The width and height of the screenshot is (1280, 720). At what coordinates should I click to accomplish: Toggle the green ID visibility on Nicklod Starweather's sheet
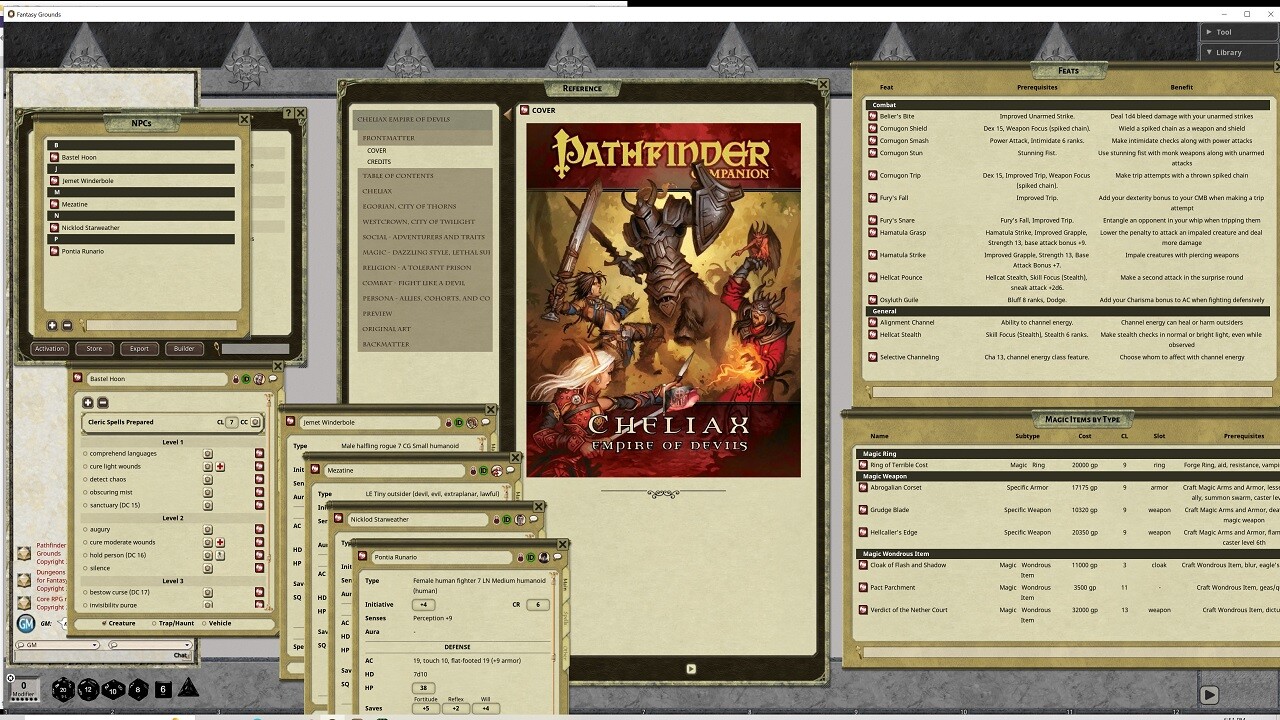click(x=507, y=520)
